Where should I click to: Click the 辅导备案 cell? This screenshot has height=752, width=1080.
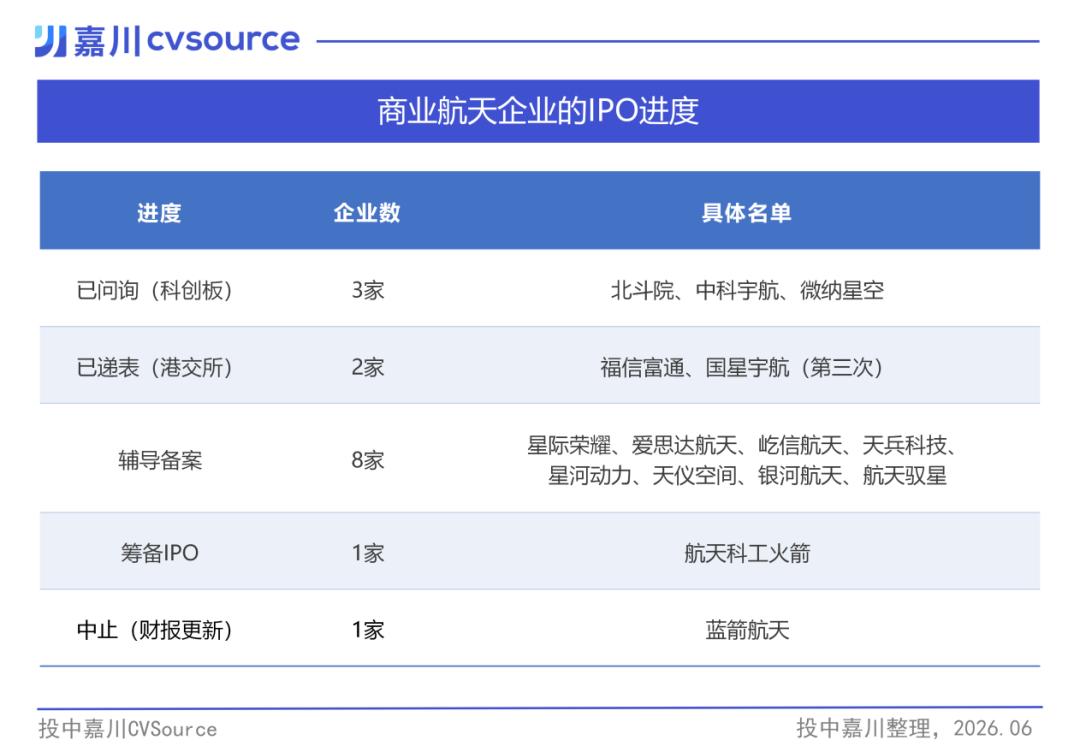tap(160, 459)
